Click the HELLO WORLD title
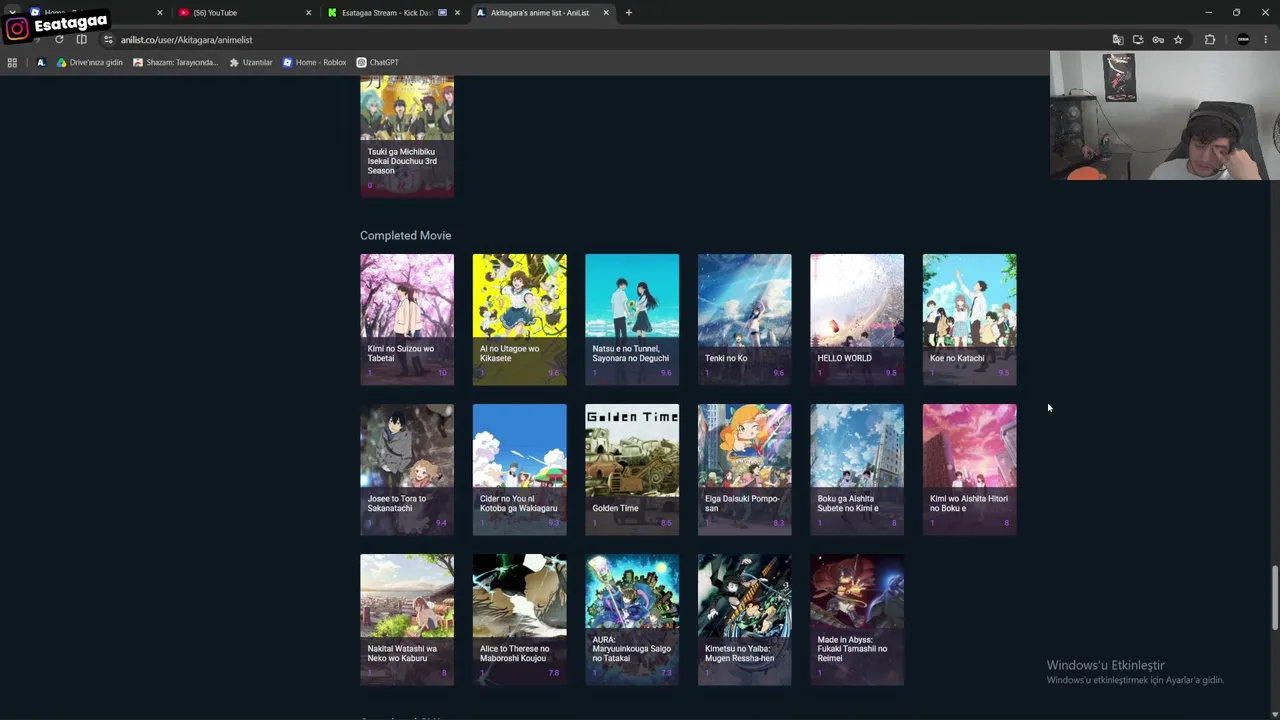This screenshot has width=1280, height=720. point(844,358)
